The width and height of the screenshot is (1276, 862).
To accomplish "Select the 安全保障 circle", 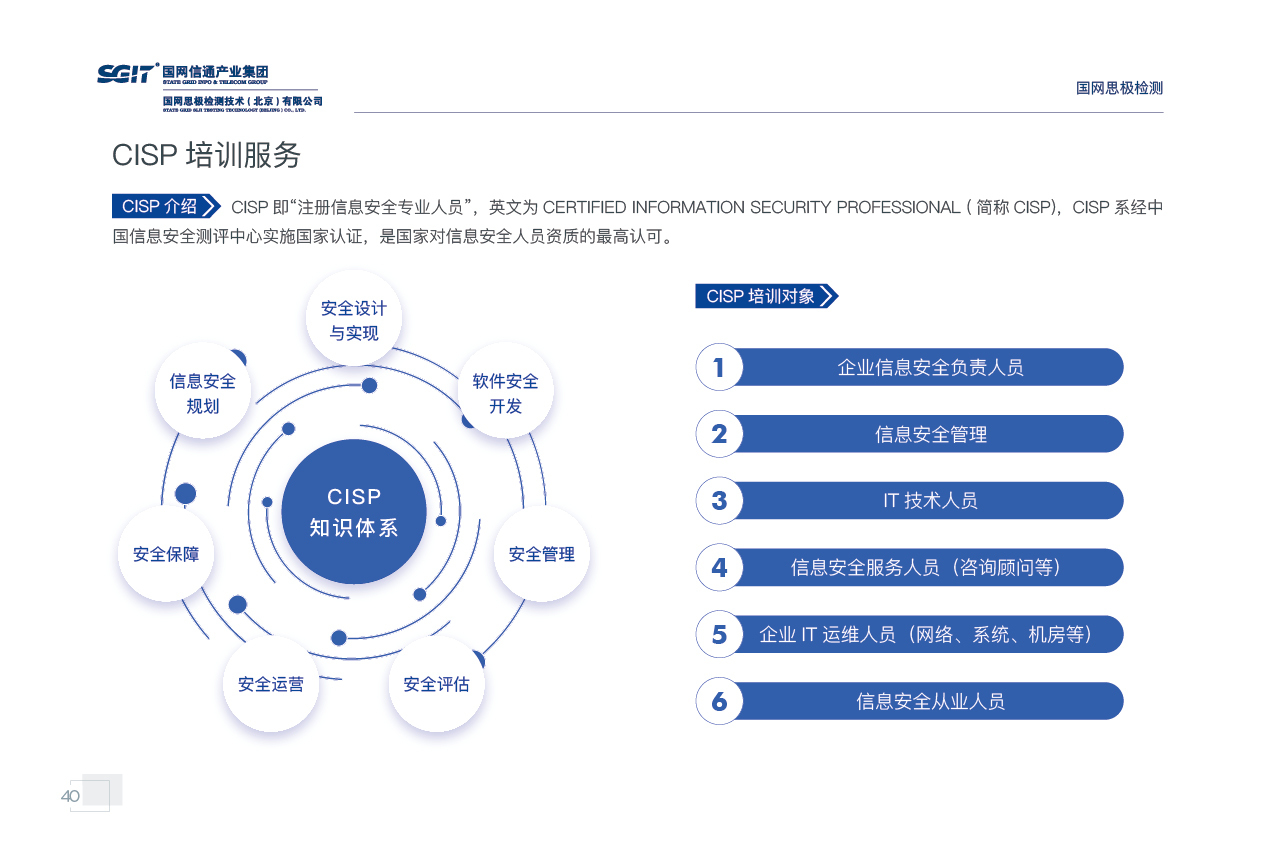I will pos(166,554).
